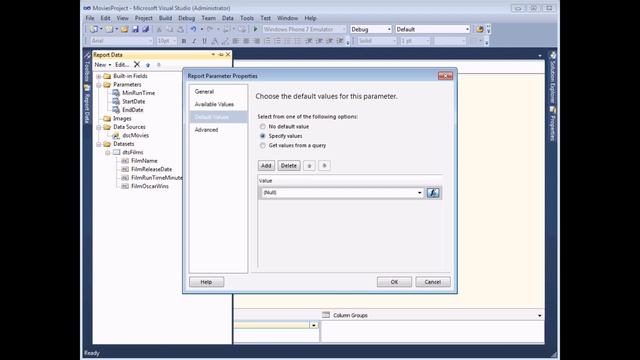Viewport: 640px width, 360px height.
Task: Select the StartDate parameter
Action: 133,101
